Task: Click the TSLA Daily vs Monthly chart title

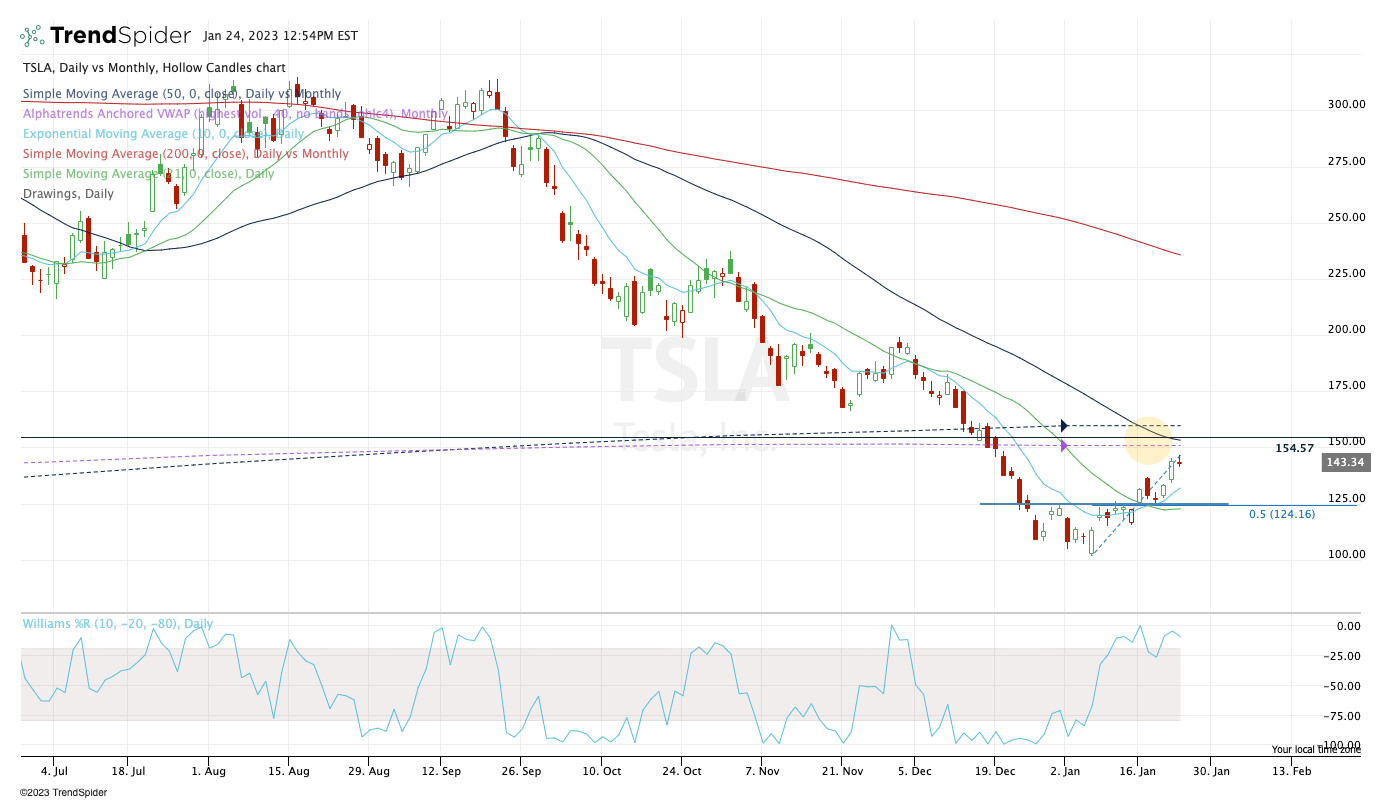Action: point(154,68)
